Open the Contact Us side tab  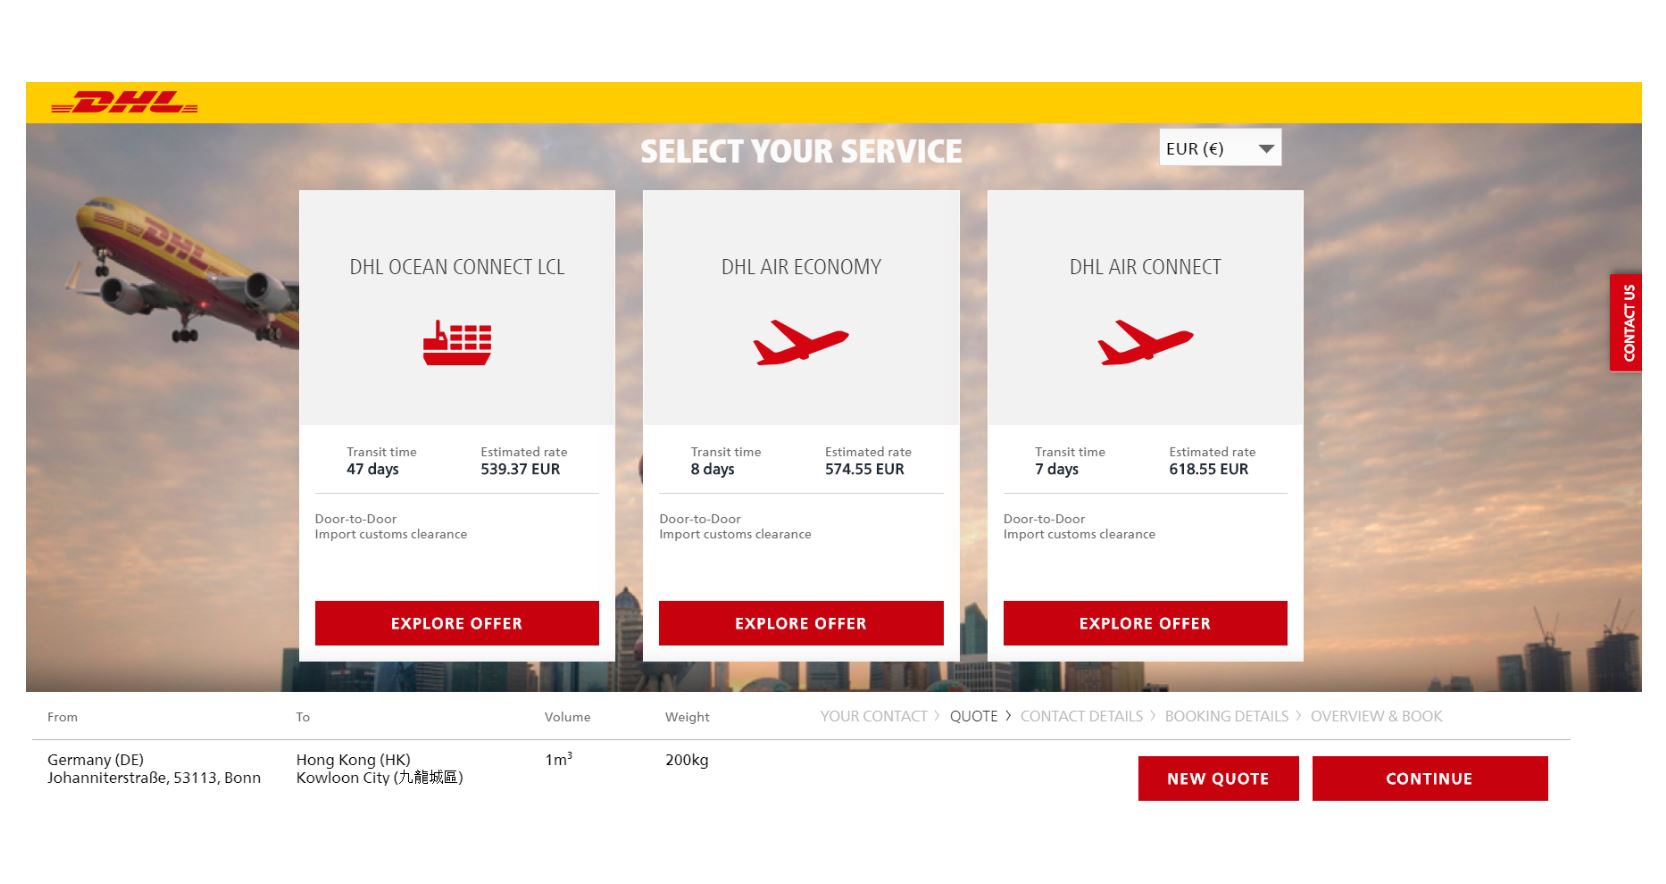tap(1627, 322)
